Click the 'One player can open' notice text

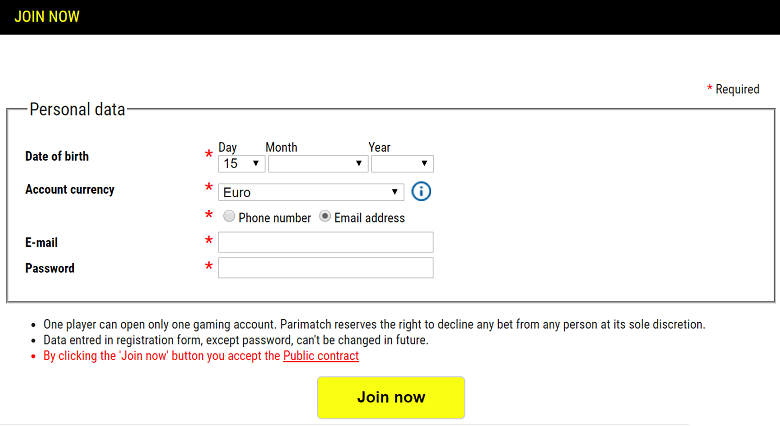pos(374,324)
